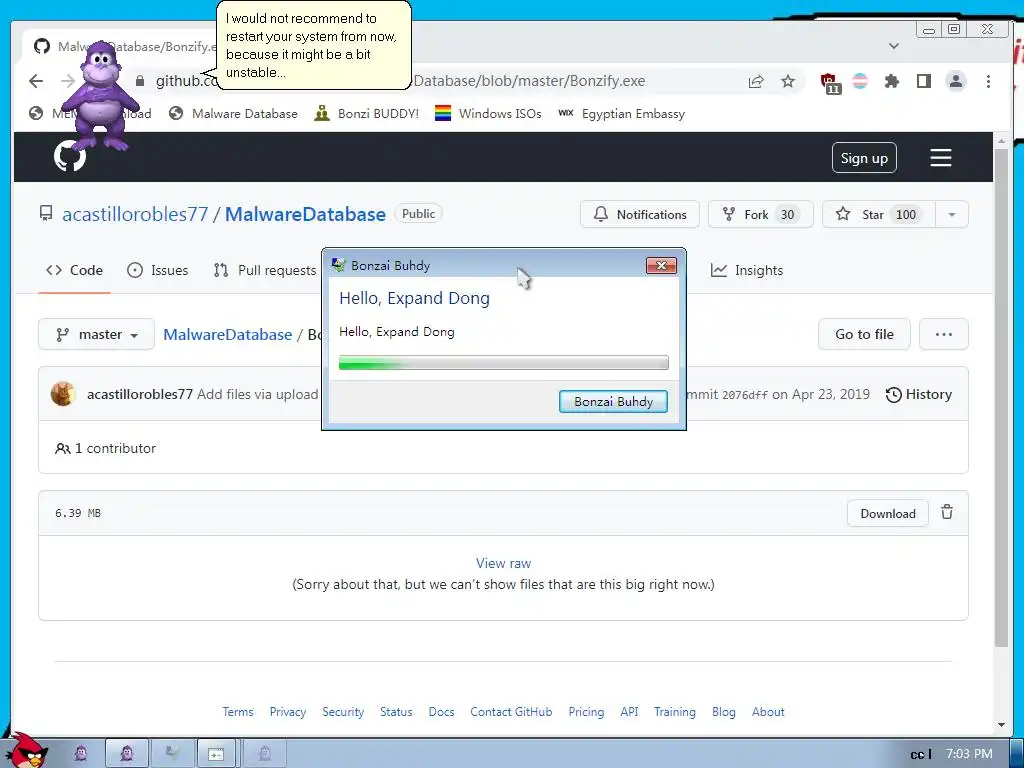Open the Egyptian Embassy bookmark
Image resolution: width=1024 pixels, height=768 pixels.
[621, 114]
